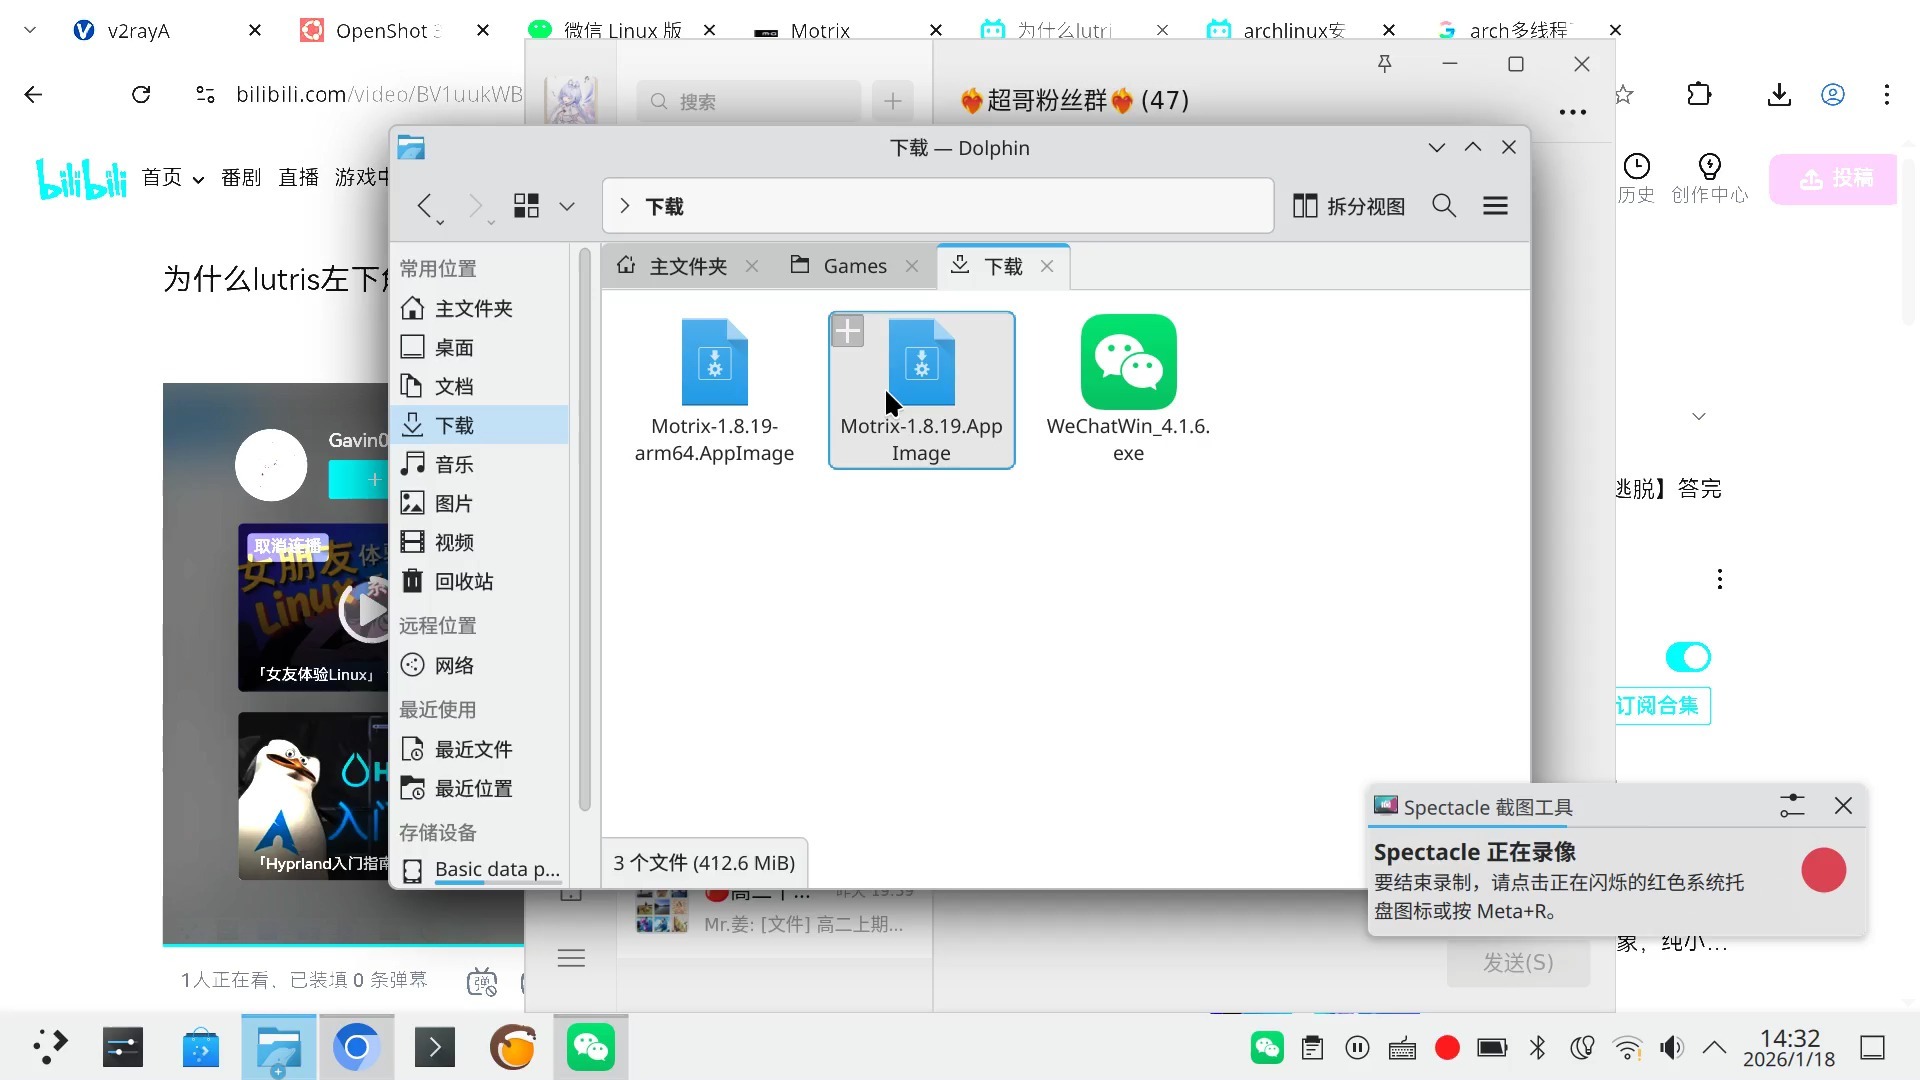The height and width of the screenshot is (1080, 1920).
Task: Switch to the 主文件夹 tab
Action: 686,266
